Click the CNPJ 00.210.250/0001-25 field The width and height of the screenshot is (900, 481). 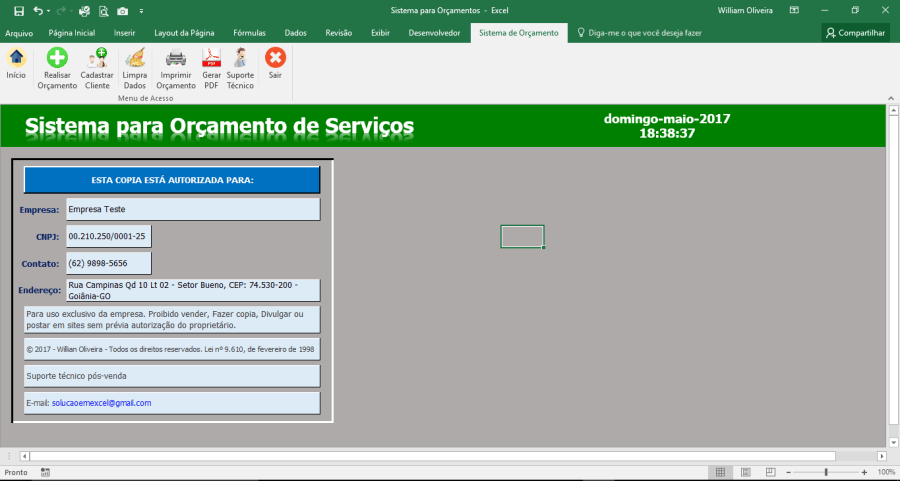click(108, 236)
